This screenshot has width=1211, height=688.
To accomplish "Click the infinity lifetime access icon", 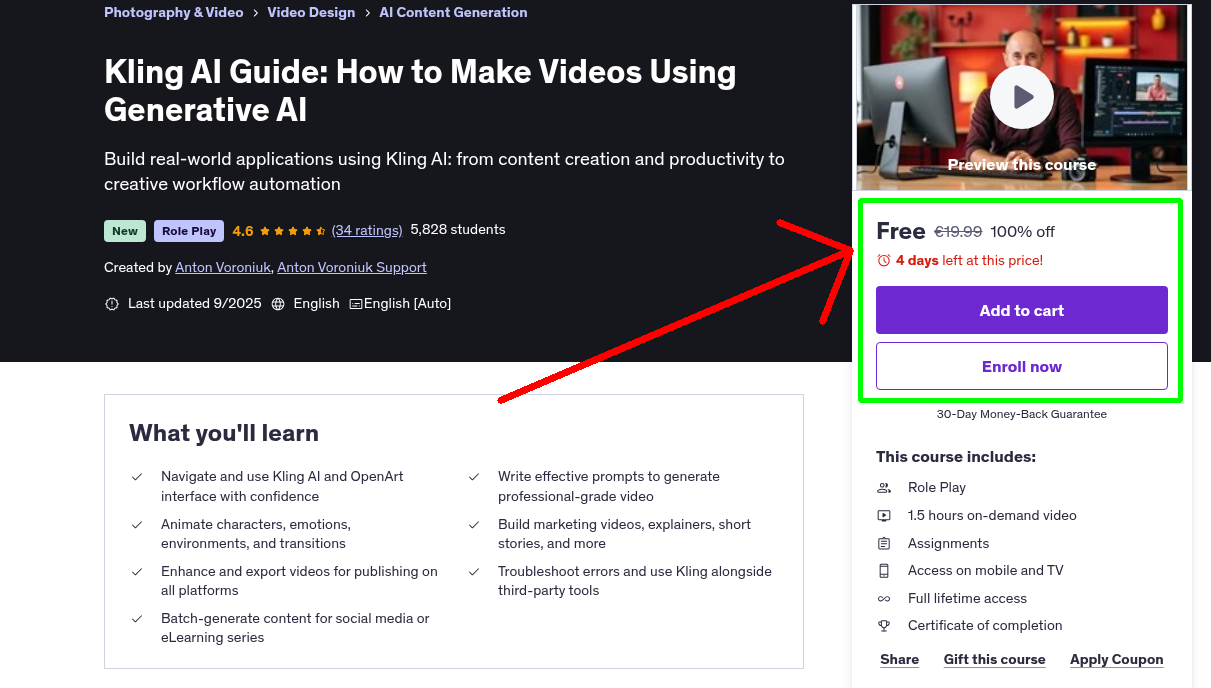I will tap(884, 599).
